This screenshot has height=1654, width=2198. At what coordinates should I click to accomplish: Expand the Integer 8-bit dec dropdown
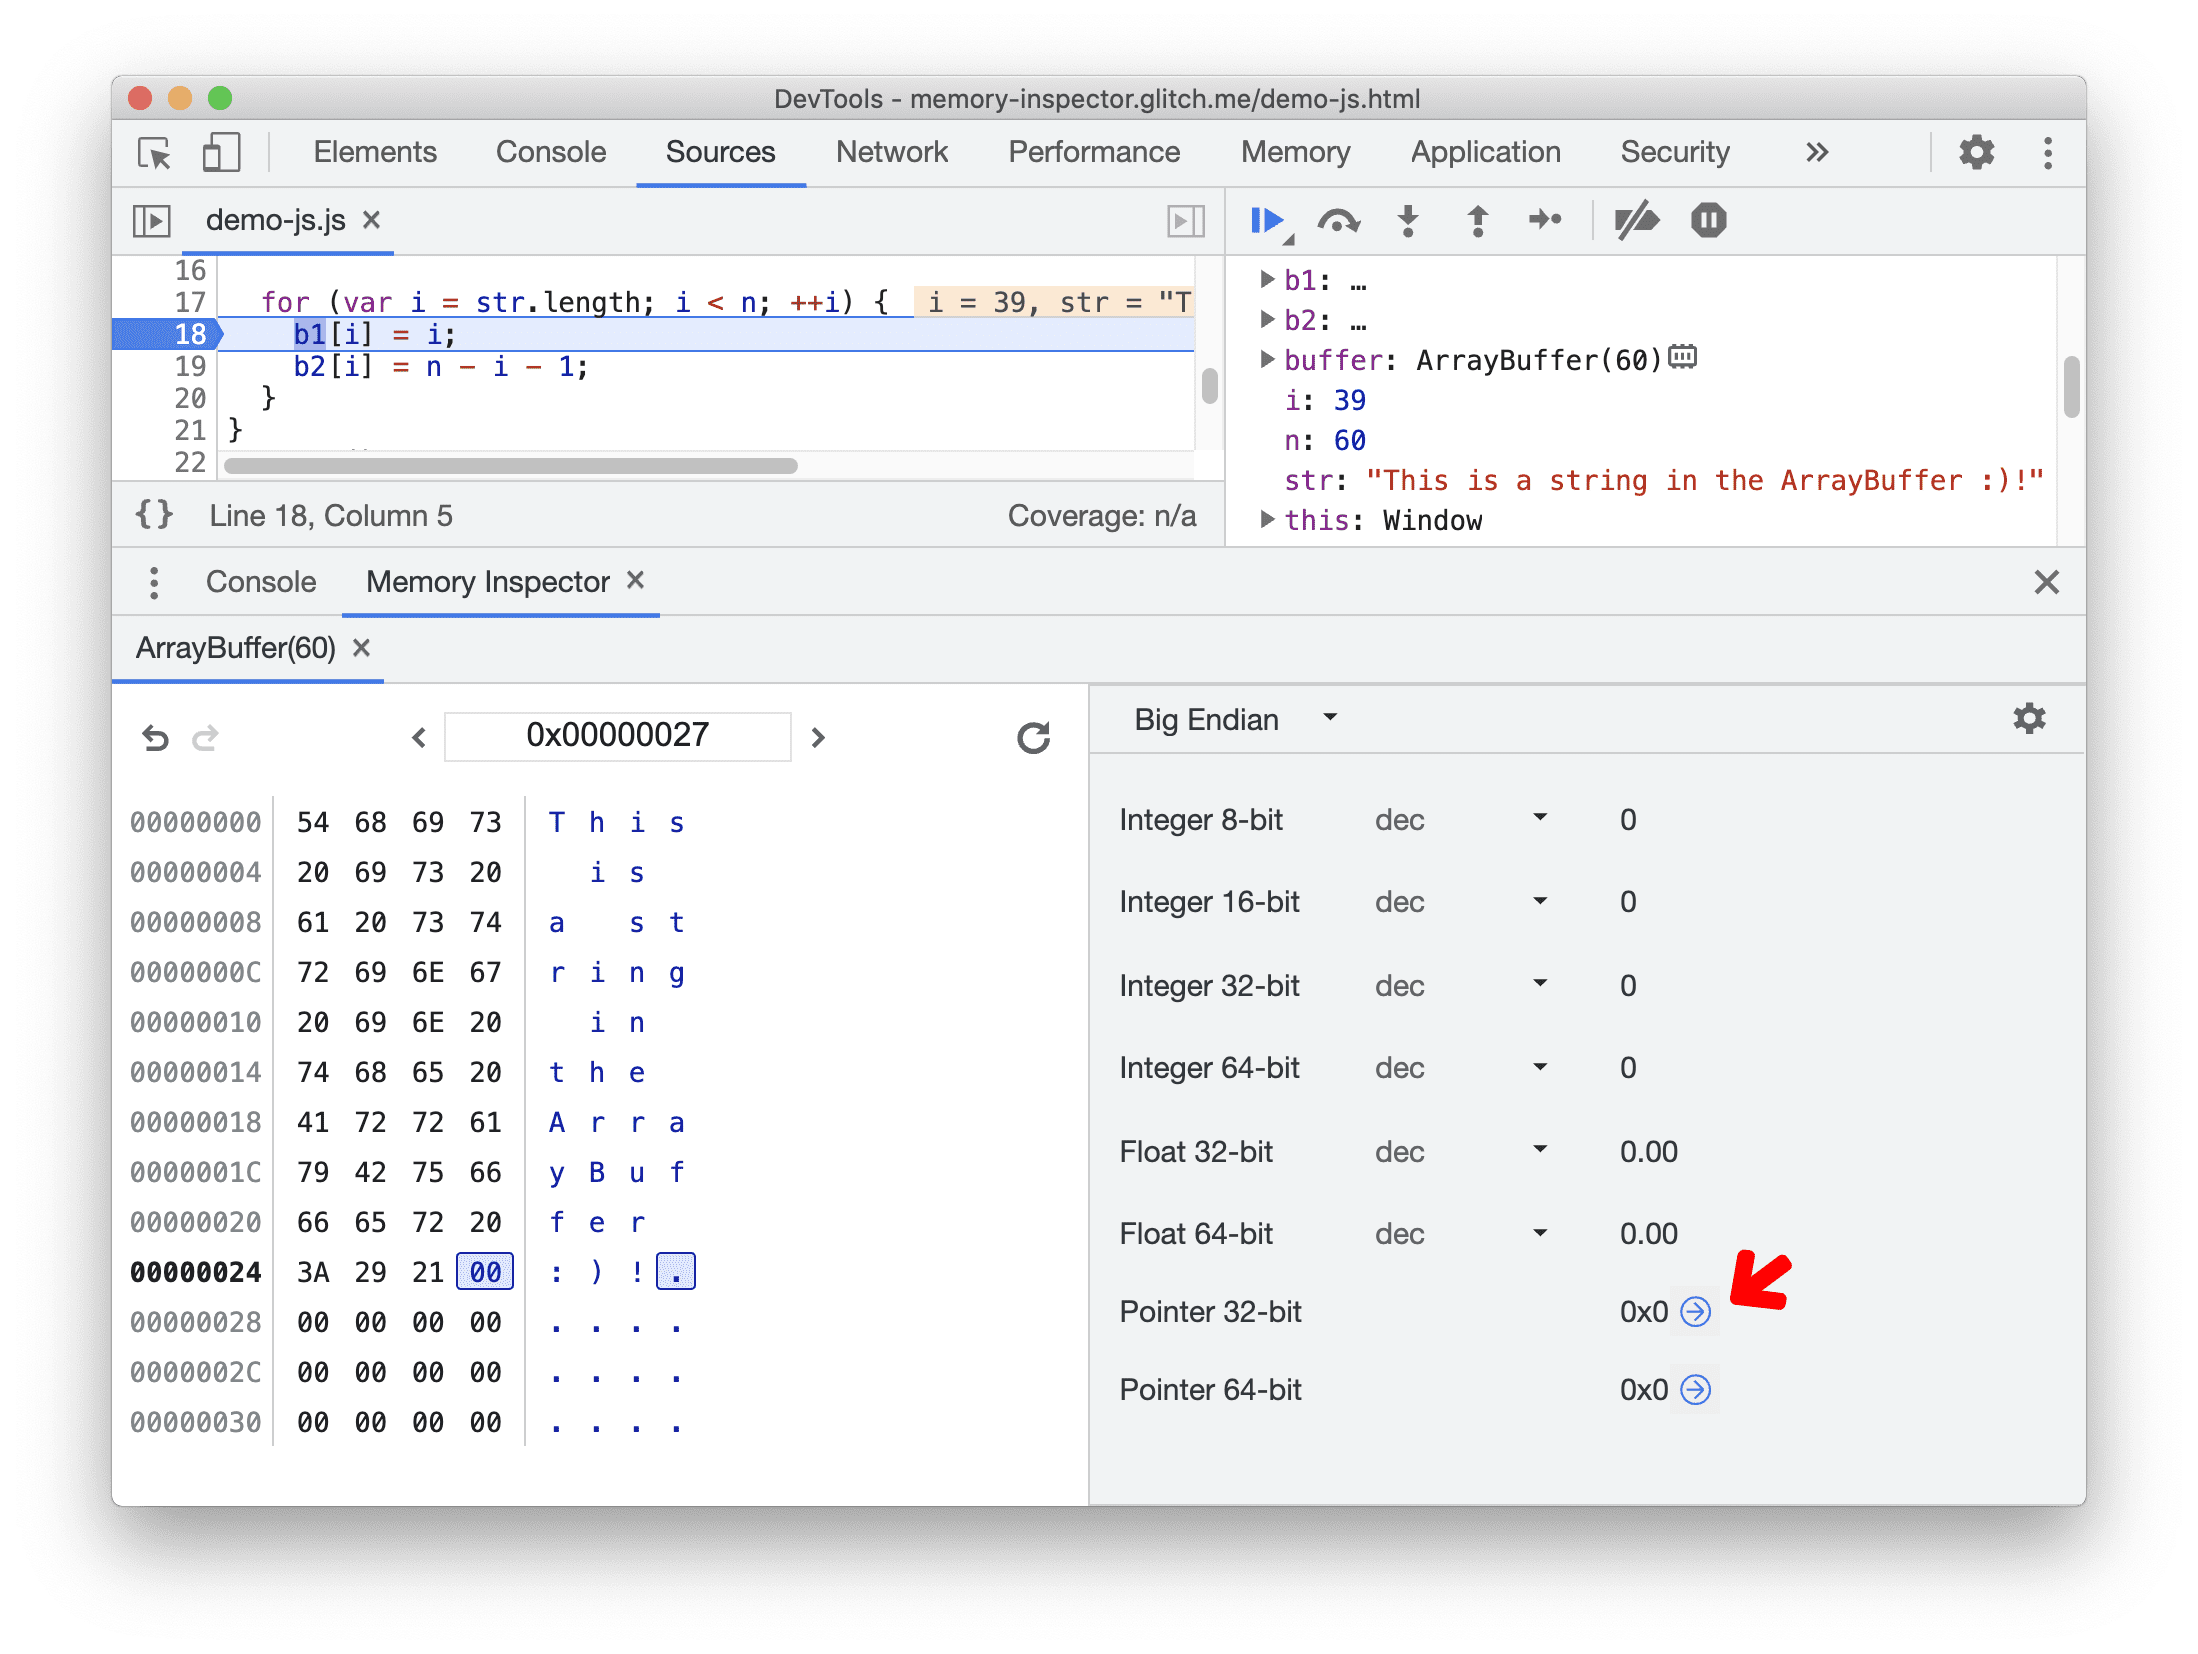tap(1534, 817)
